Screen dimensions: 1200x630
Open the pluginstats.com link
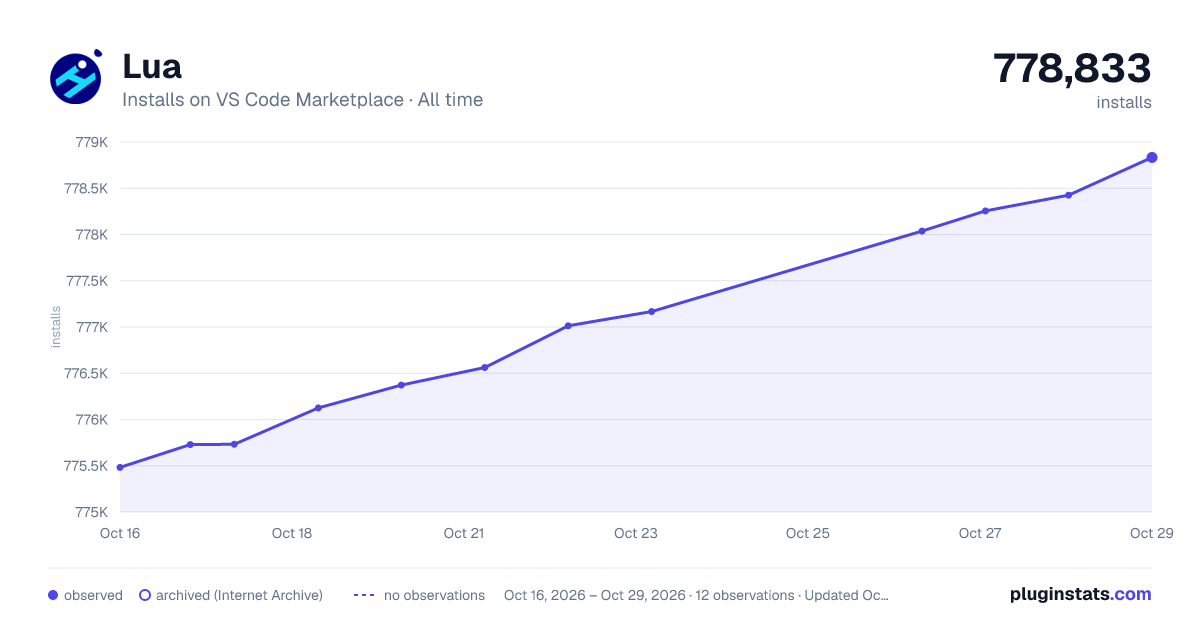click(1080, 594)
